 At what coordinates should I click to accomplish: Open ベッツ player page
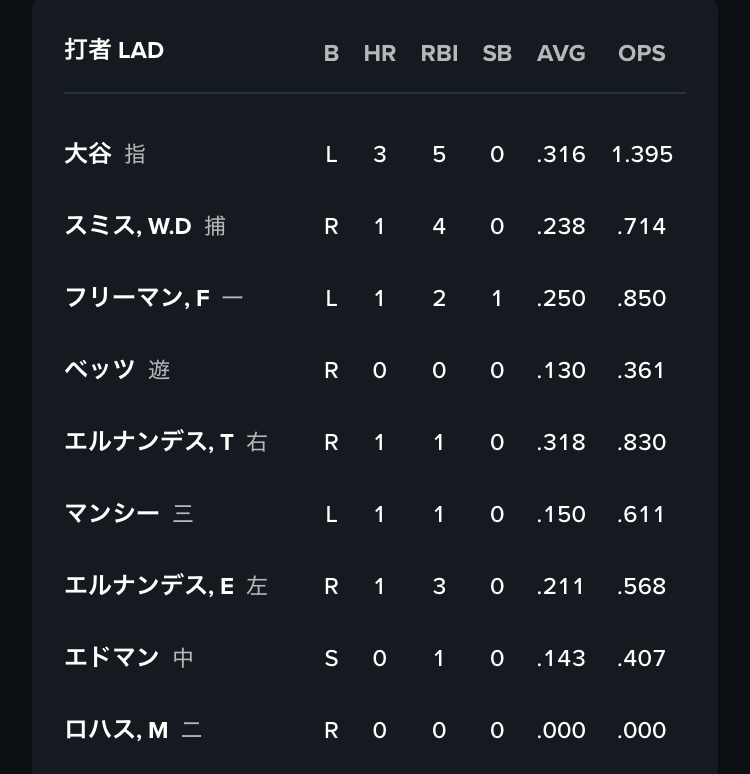100,370
